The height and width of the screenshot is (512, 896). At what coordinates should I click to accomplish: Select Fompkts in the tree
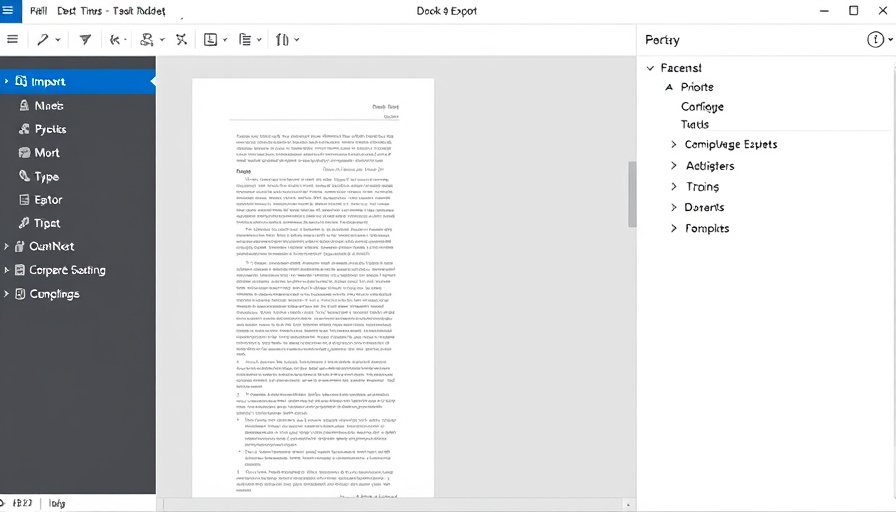coord(707,229)
